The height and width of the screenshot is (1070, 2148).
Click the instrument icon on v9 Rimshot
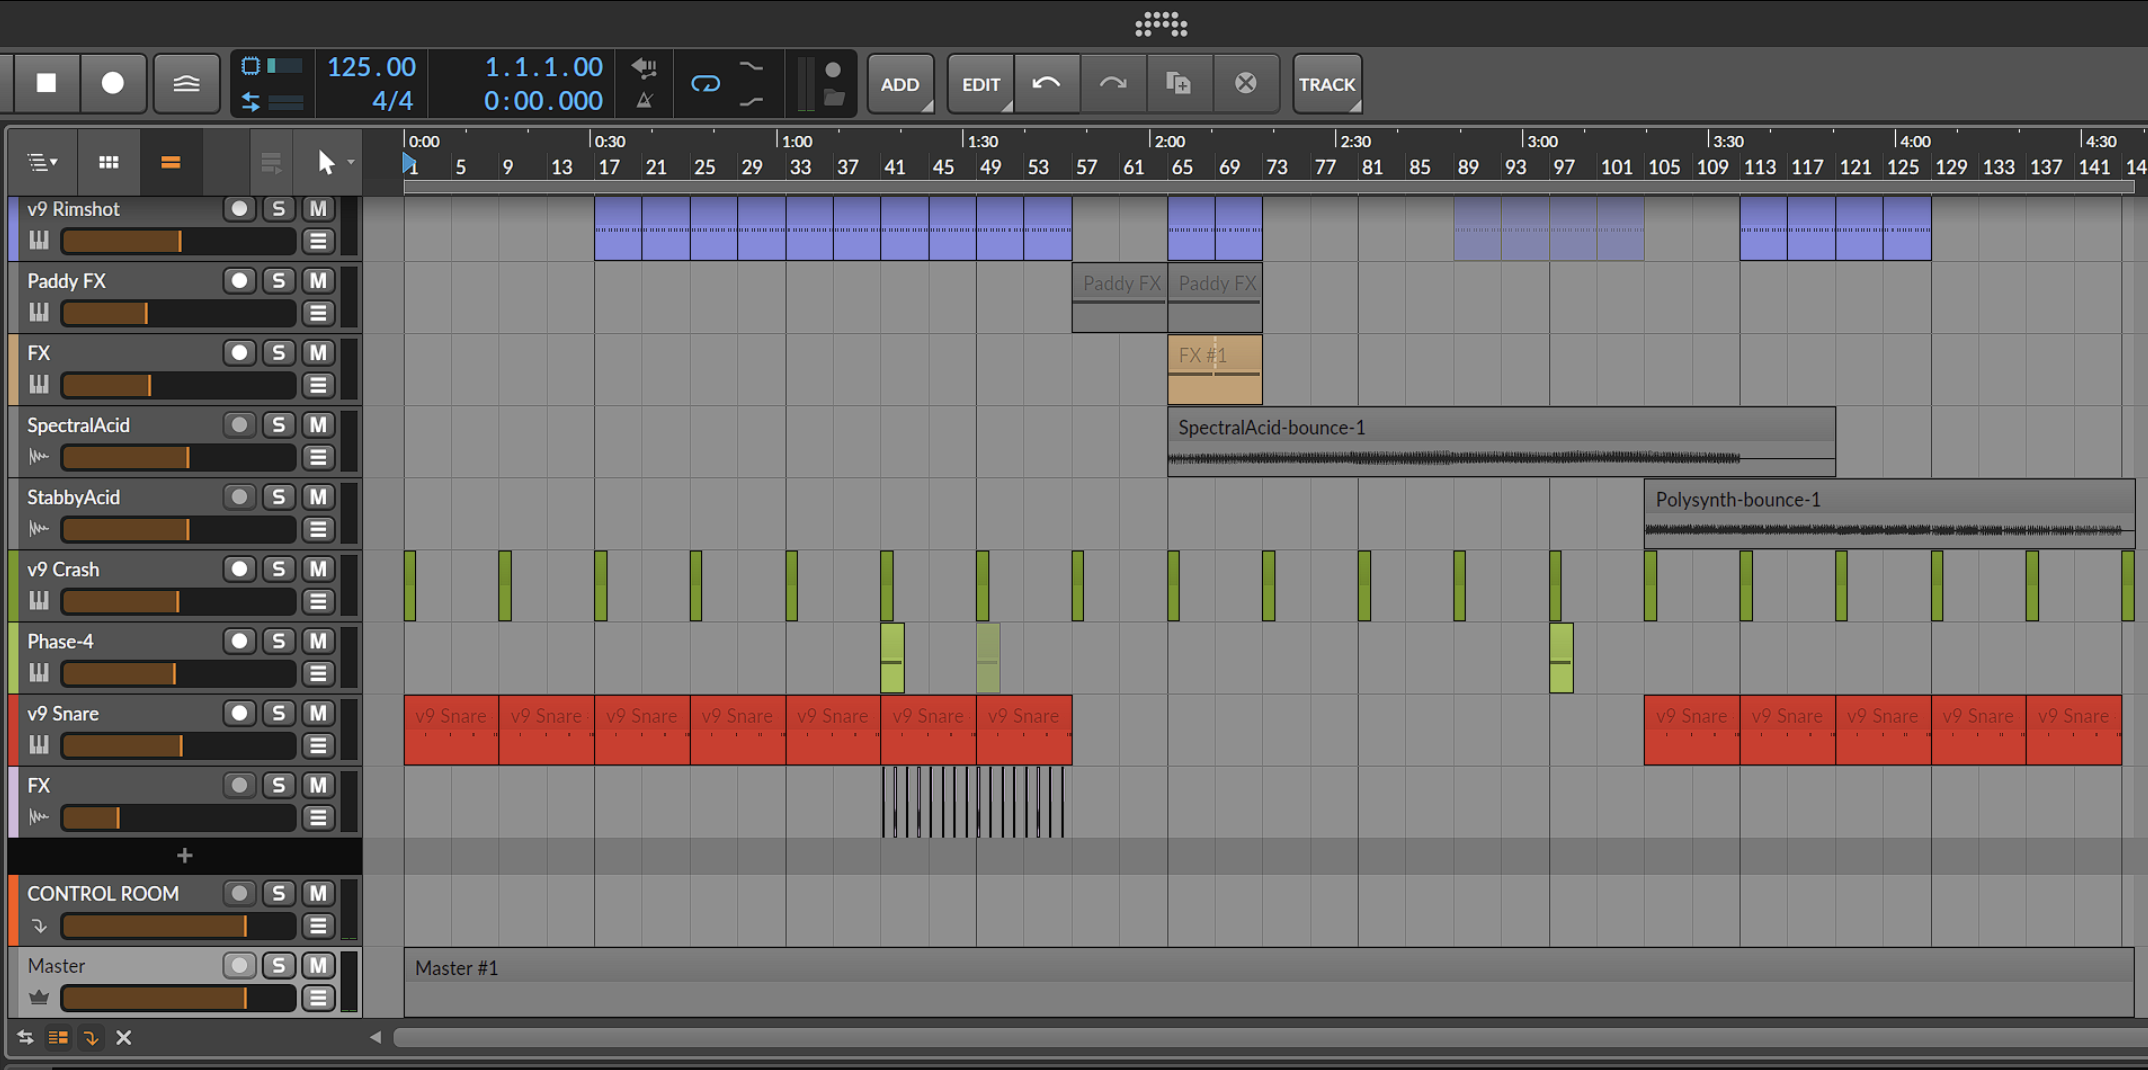click(x=39, y=240)
